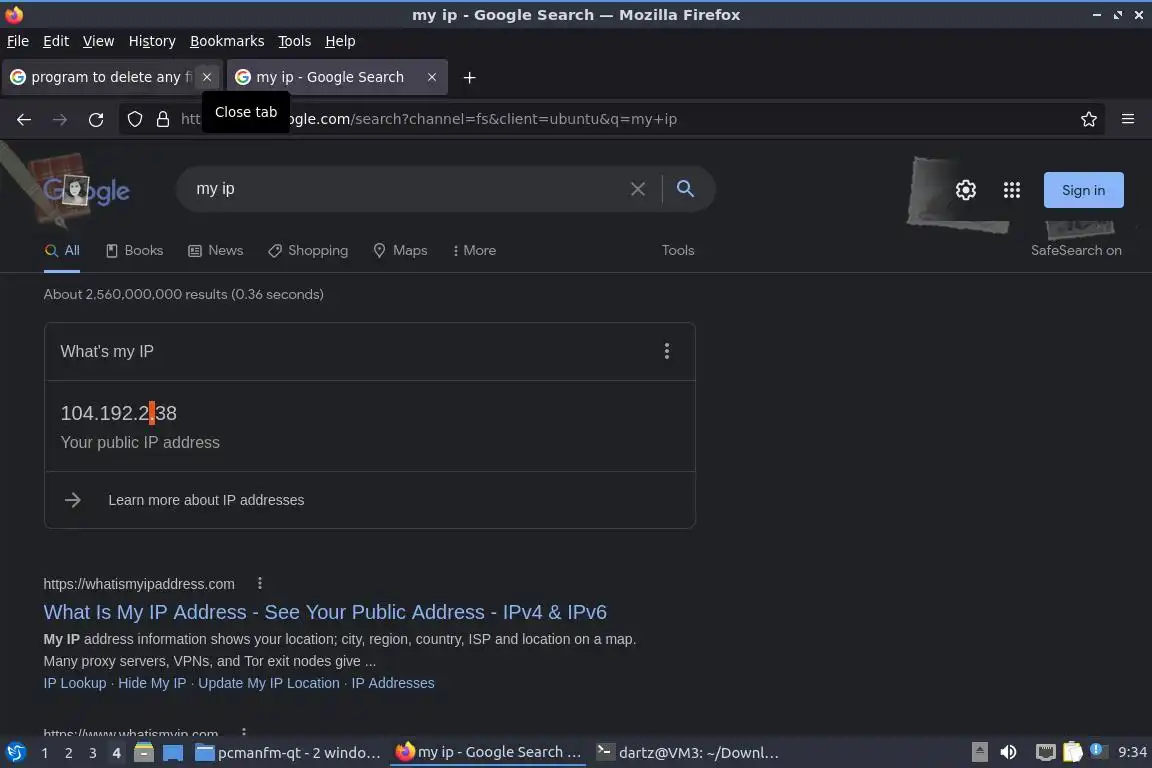1152x768 pixels.
Task: Close the 'my ip - Google Search' tab
Action: [432, 77]
